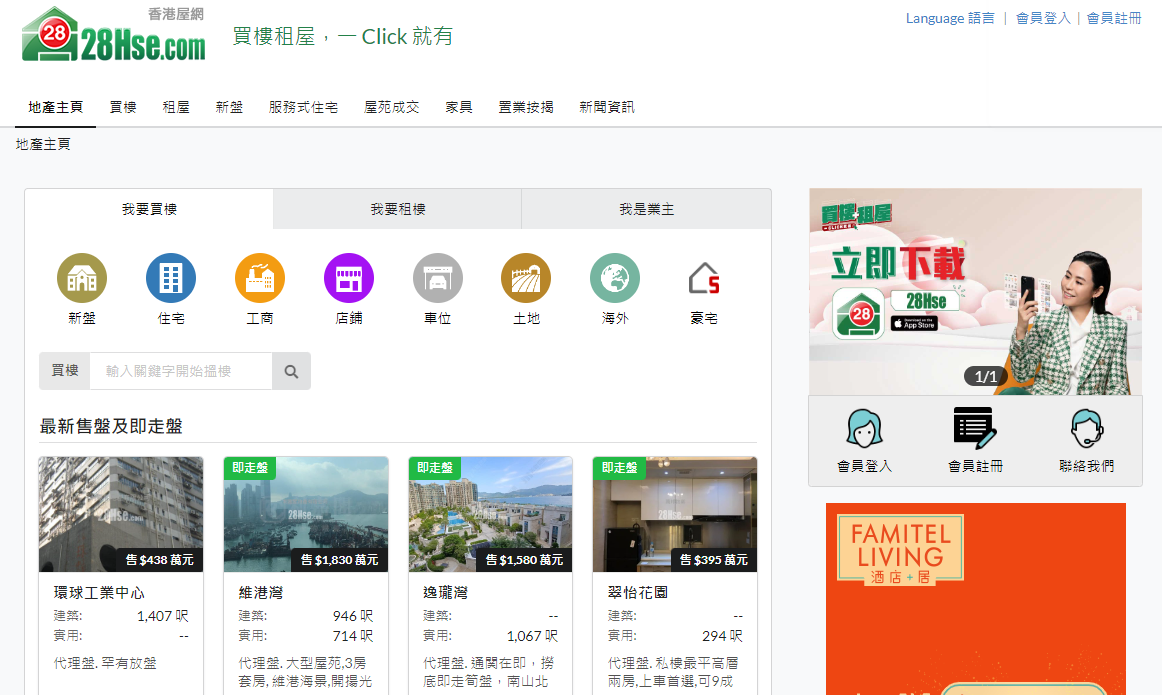The image size is (1162, 695).
Task: Click the 土地 land category icon
Action: coord(526,278)
